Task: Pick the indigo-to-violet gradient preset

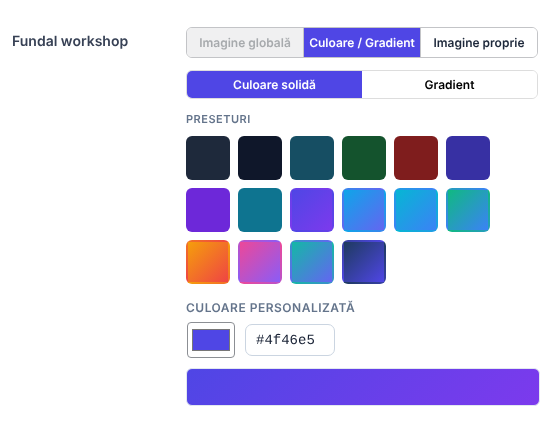Action: (312, 210)
